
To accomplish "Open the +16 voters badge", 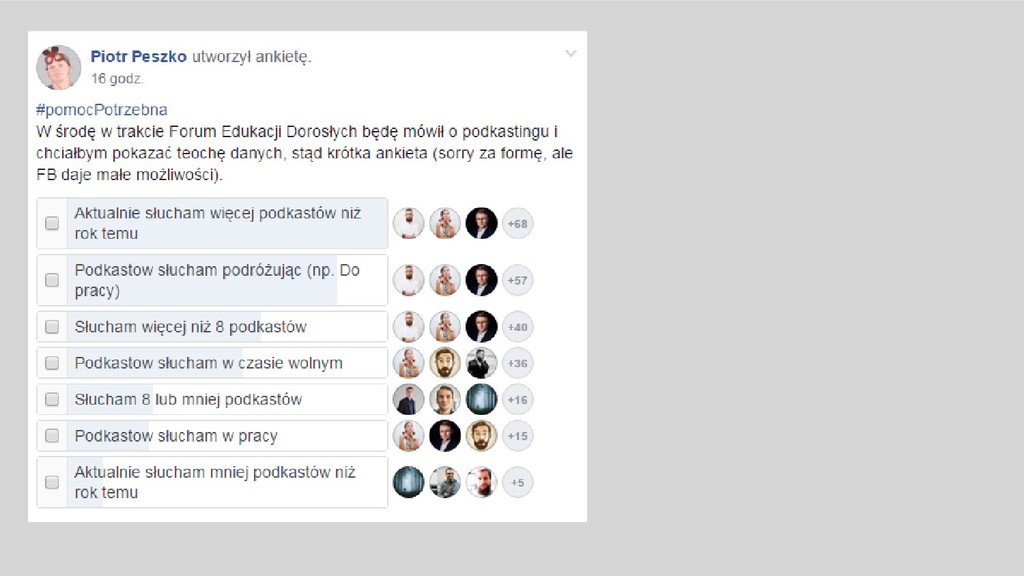I will click(x=517, y=399).
